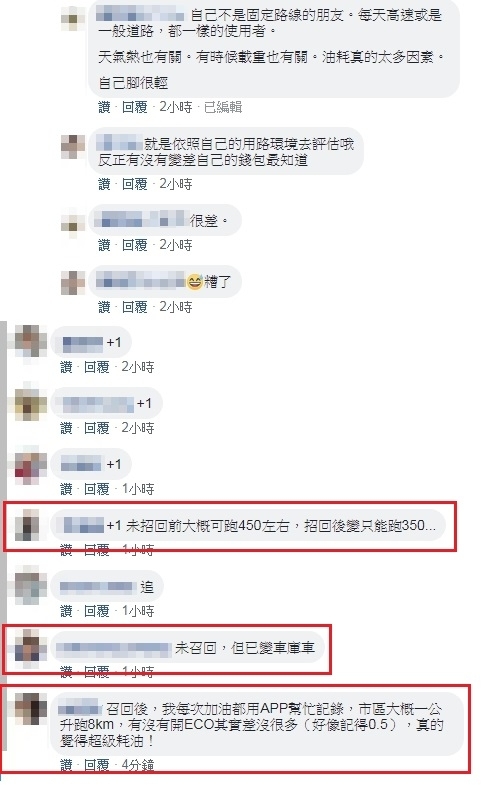
Task: Reply to the 錢包最知道 comment
Action: 135,184
